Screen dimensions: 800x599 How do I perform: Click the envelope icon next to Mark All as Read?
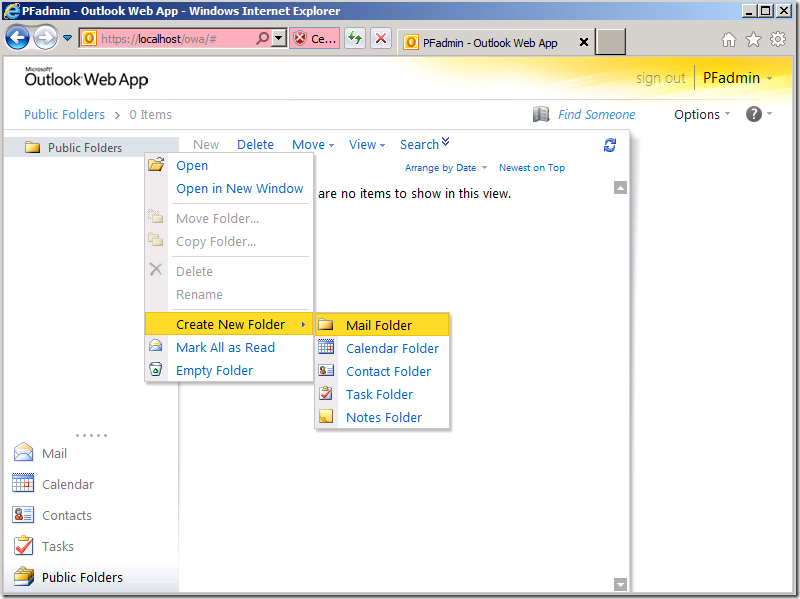click(x=156, y=346)
